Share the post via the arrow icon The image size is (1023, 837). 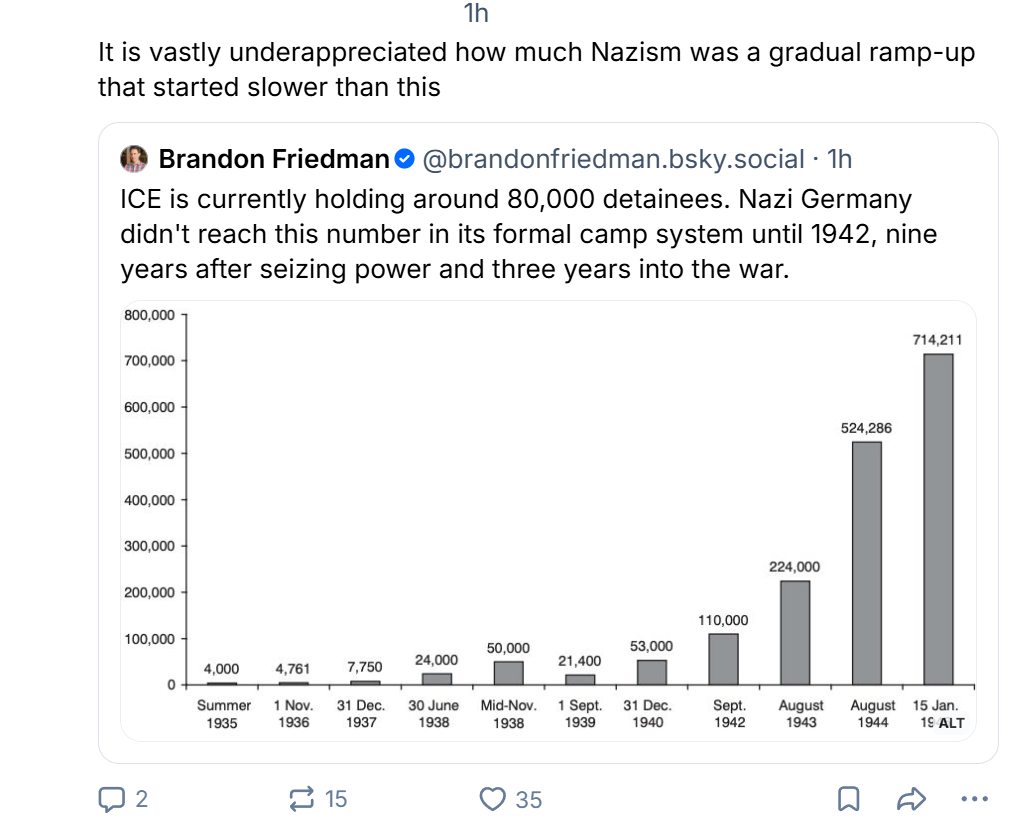pos(909,798)
